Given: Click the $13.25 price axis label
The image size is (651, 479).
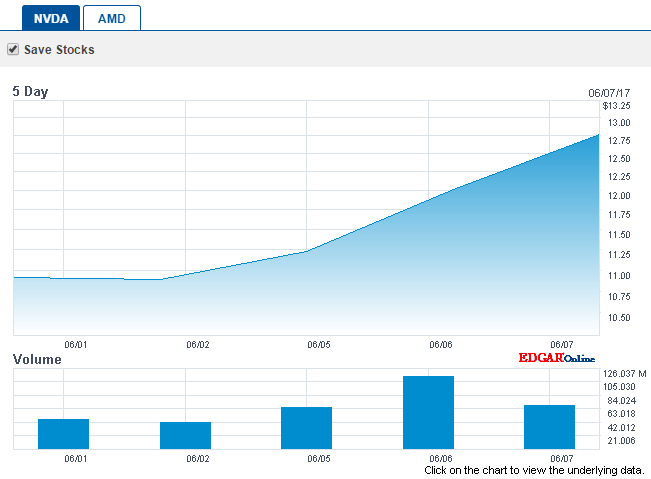Looking at the screenshot, I should (616, 105).
